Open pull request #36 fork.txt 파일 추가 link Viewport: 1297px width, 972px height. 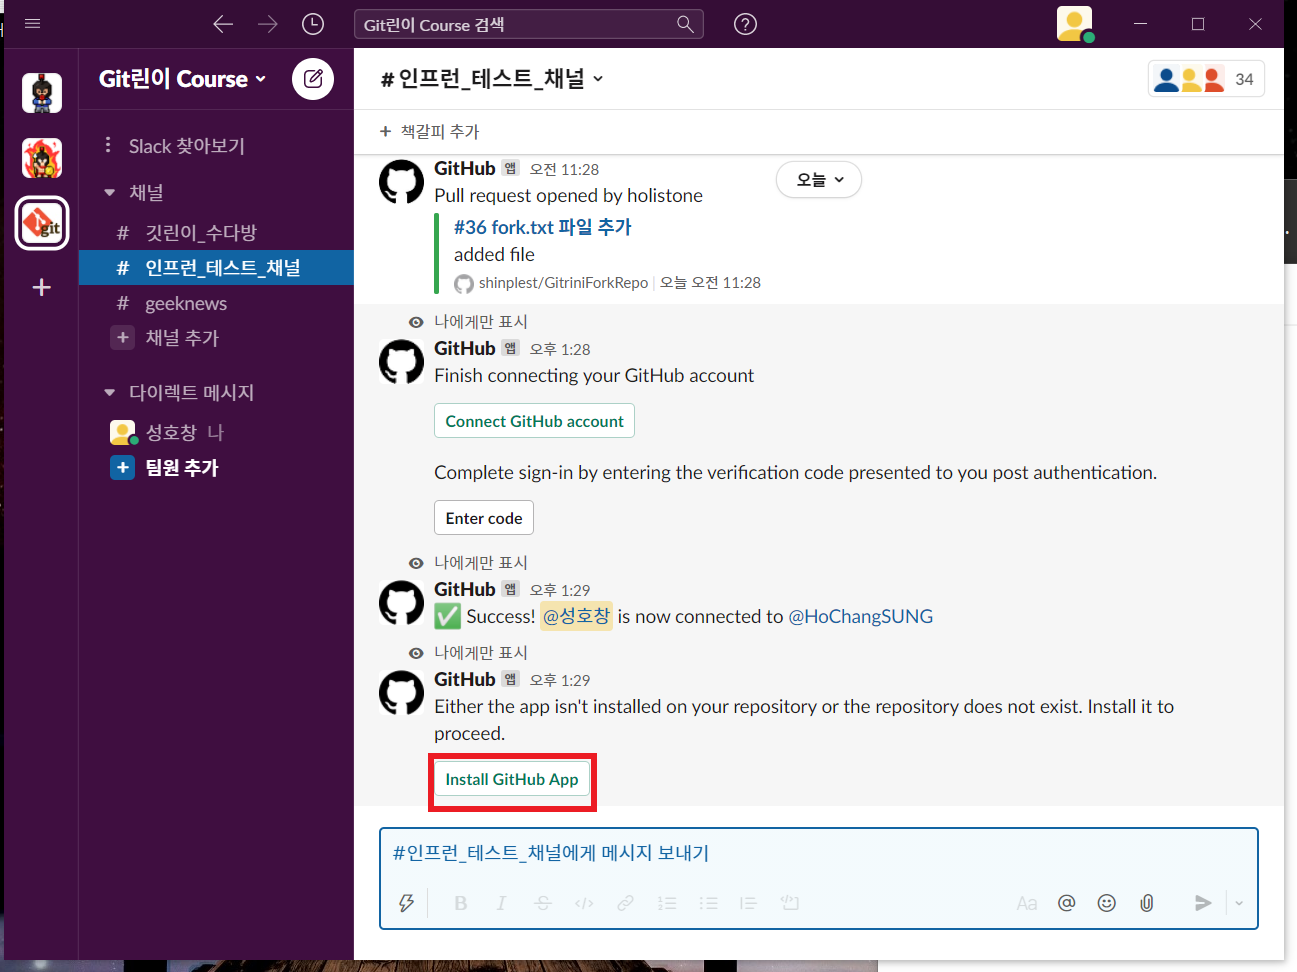543,227
